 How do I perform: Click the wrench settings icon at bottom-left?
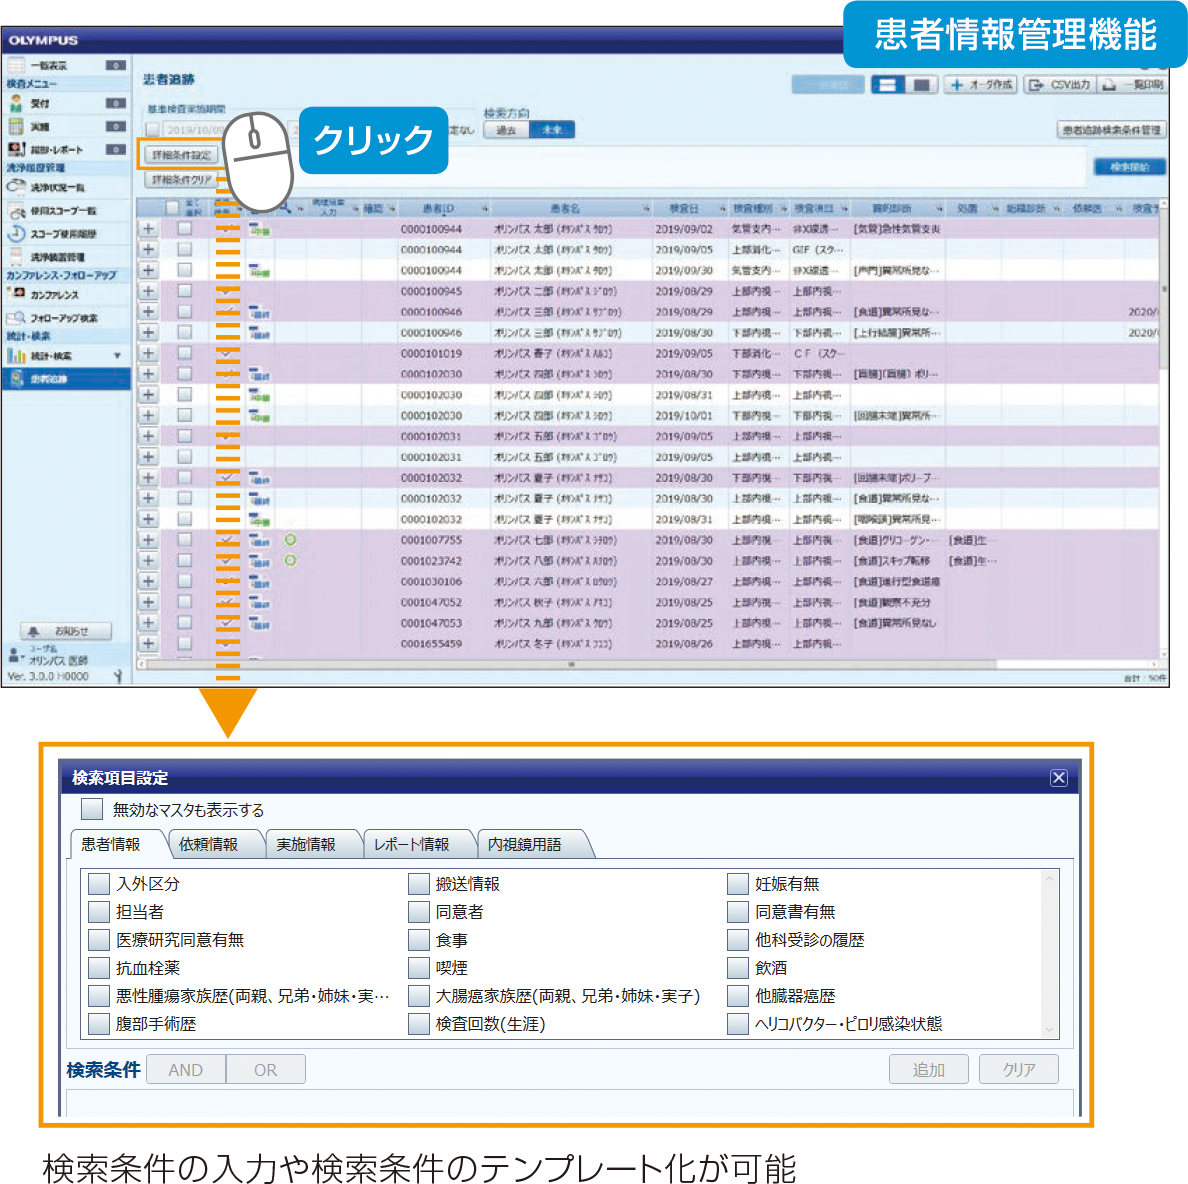point(118,676)
